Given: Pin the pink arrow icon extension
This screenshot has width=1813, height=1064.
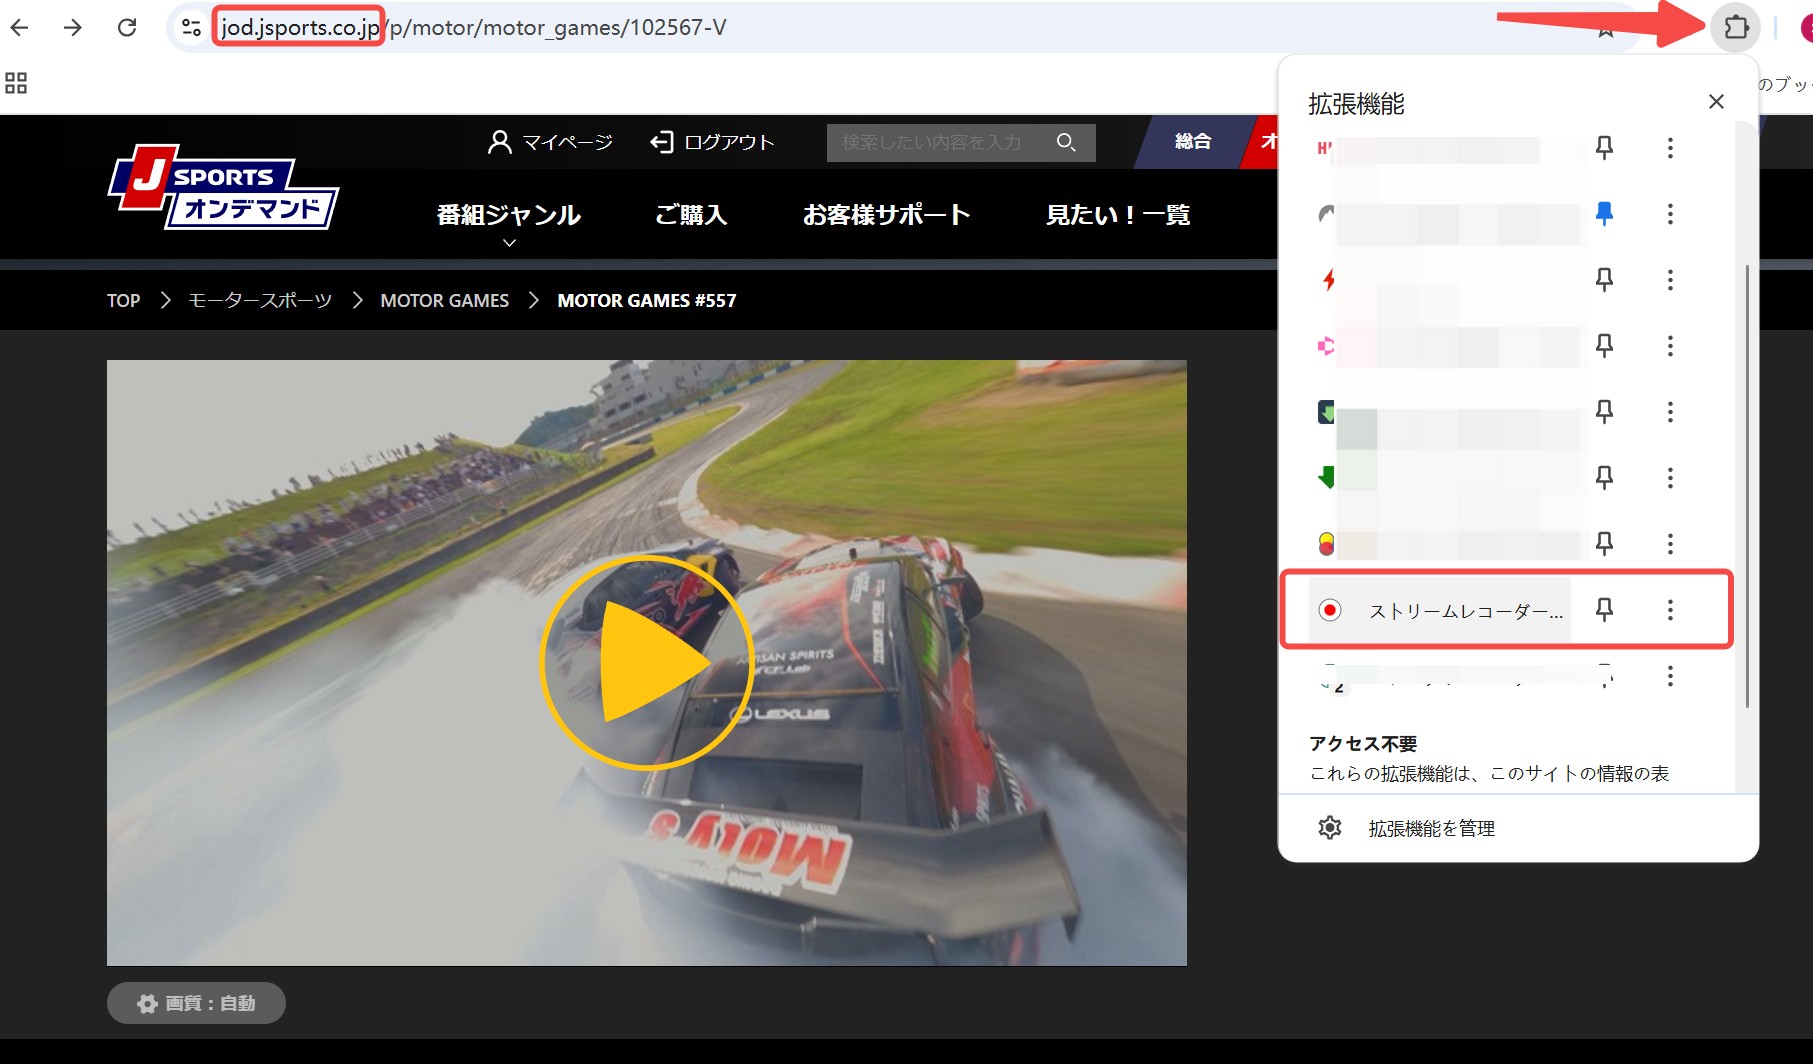Looking at the screenshot, I should click(1604, 345).
